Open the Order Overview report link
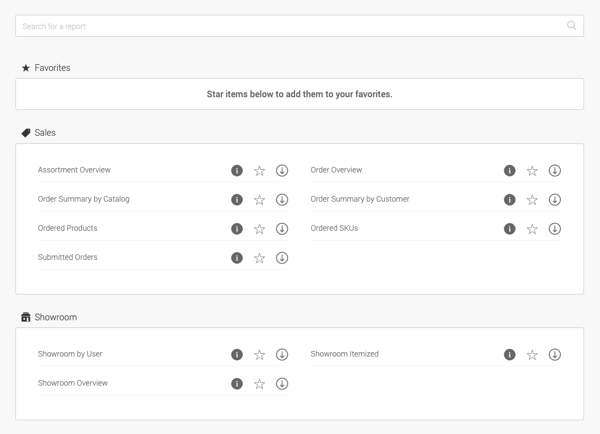 pos(336,170)
